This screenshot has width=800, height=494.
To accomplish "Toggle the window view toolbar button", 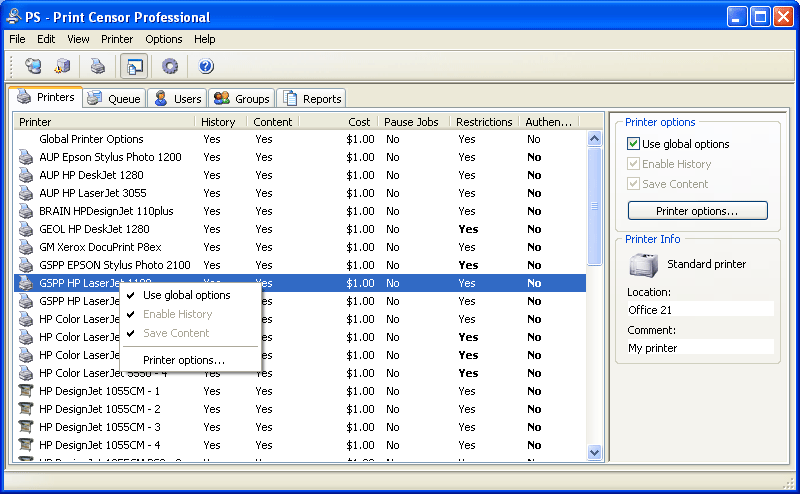I will pyautogui.click(x=133, y=66).
